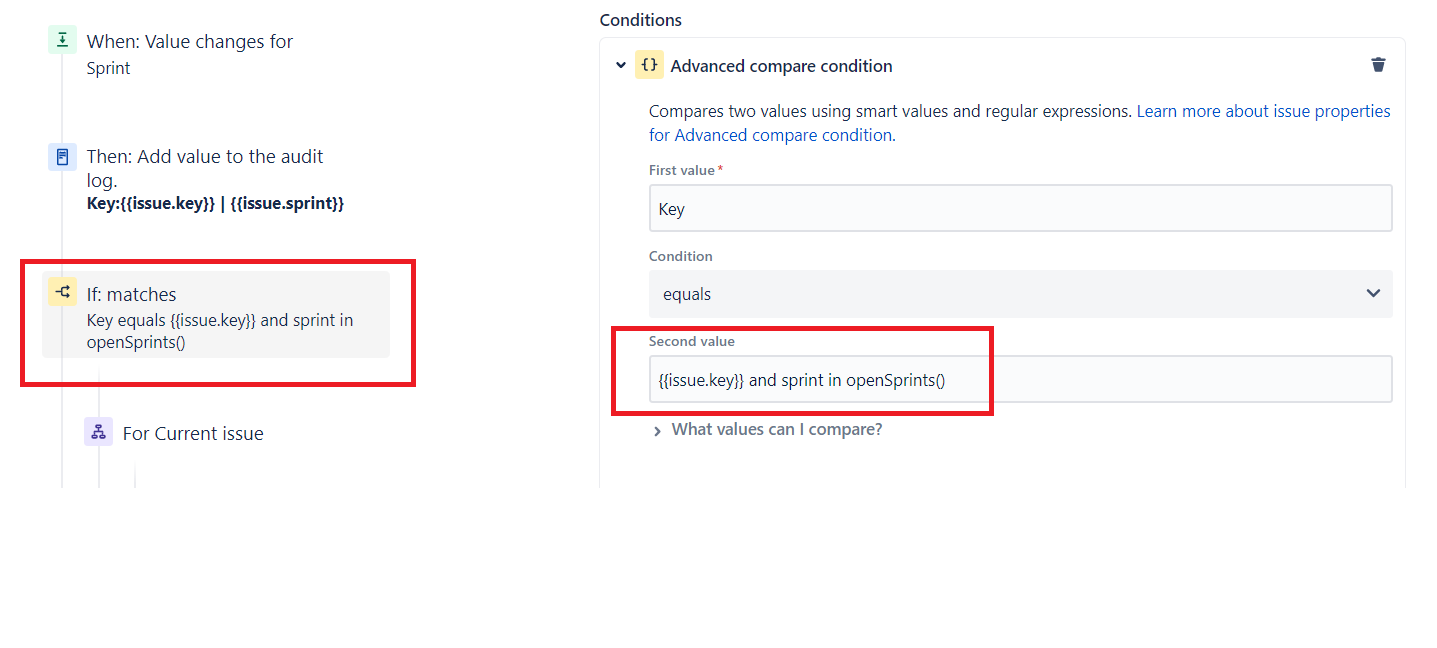Click inside the Second value field

point(1020,379)
